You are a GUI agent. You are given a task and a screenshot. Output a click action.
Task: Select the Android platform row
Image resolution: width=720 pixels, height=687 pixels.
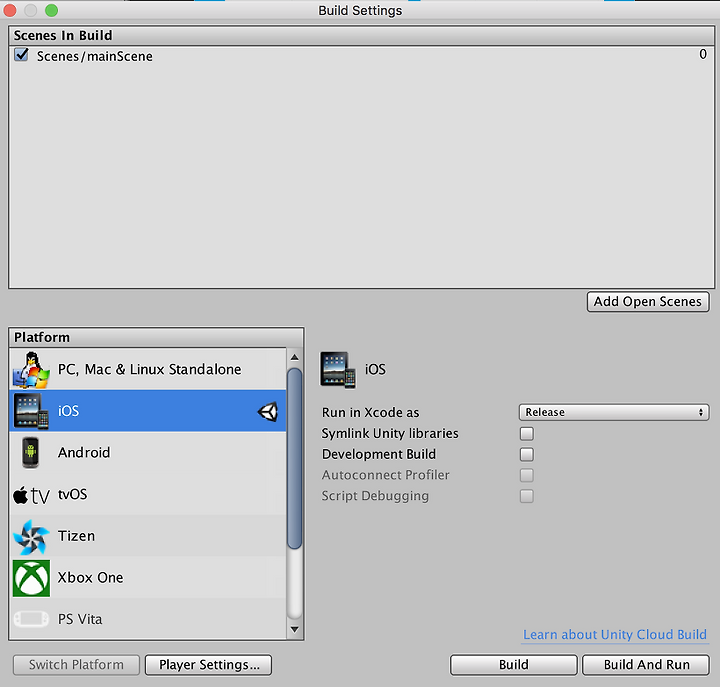tap(147, 452)
